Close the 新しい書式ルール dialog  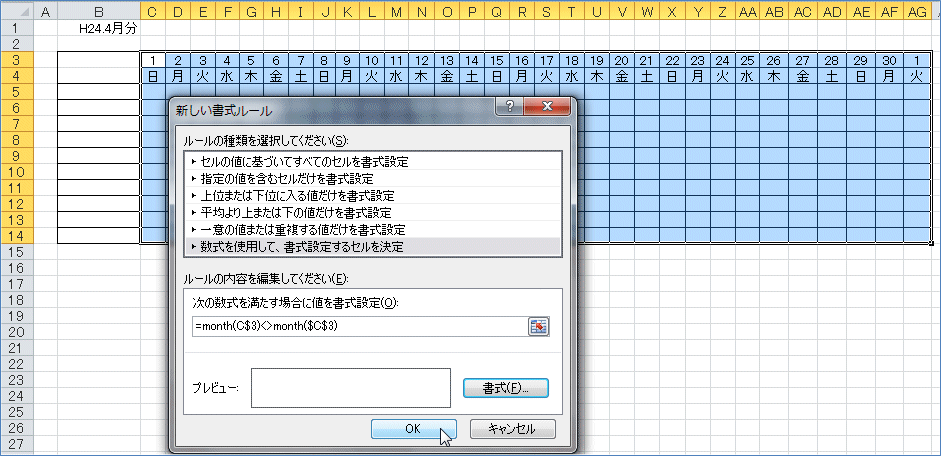click(547, 107)
